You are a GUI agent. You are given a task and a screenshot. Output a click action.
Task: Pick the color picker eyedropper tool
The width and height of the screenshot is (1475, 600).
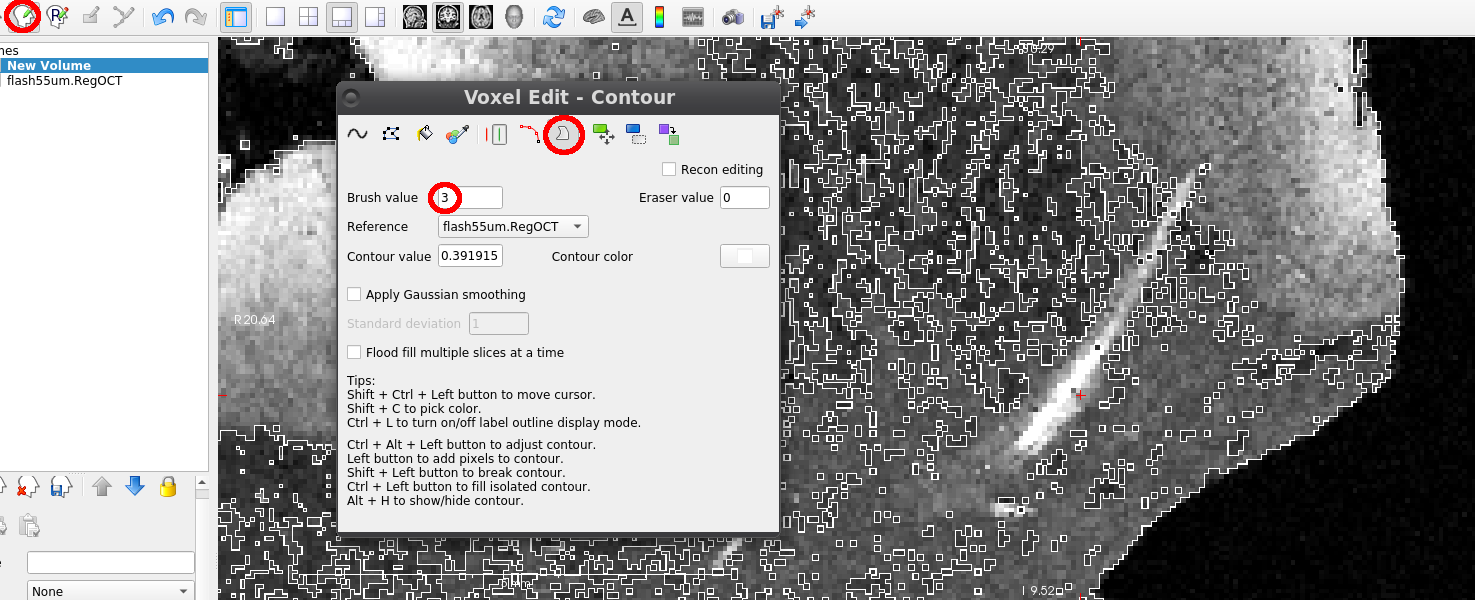point(458,134)
